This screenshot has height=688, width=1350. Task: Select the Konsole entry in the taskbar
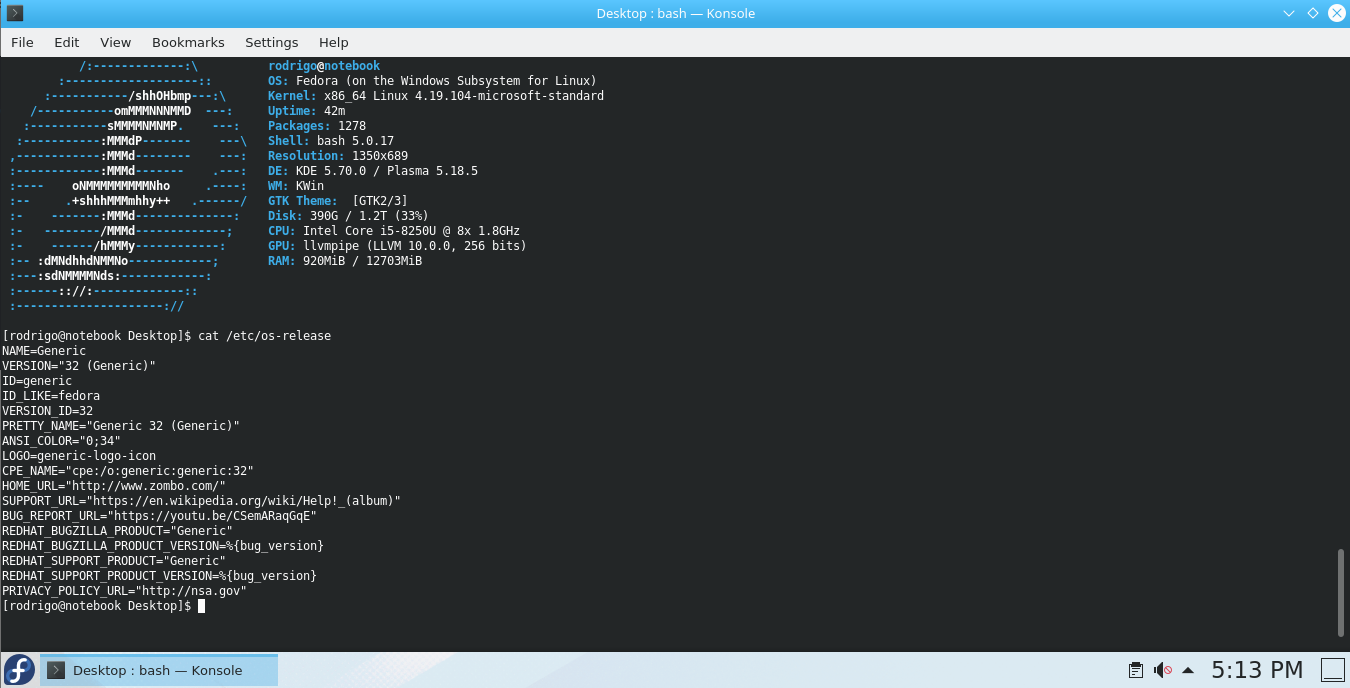coord(158,670)
